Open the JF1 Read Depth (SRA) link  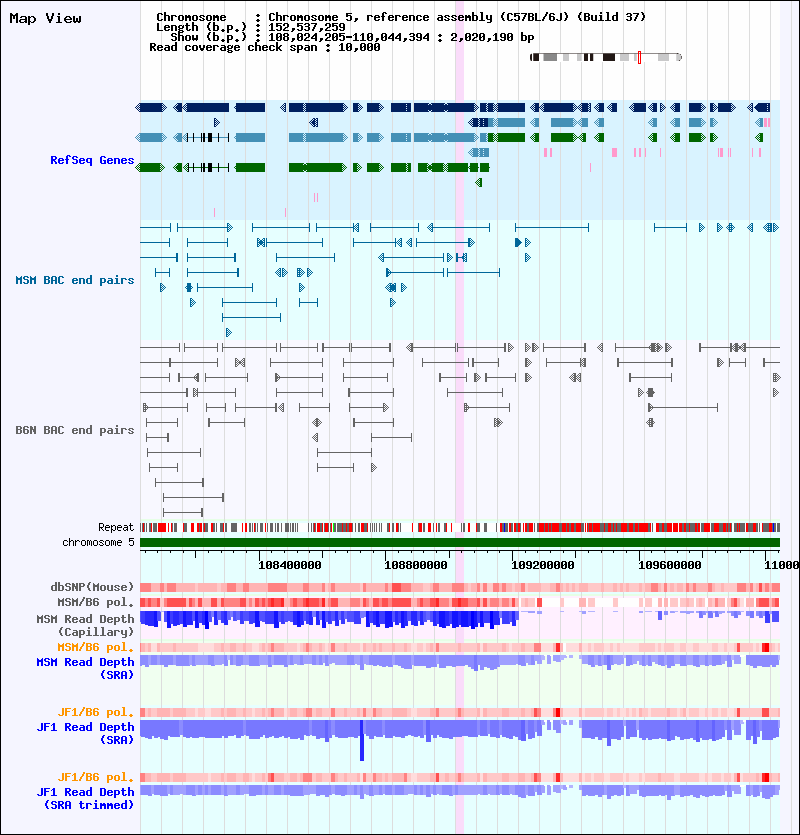pyautogui.click(x=85, y=733)
